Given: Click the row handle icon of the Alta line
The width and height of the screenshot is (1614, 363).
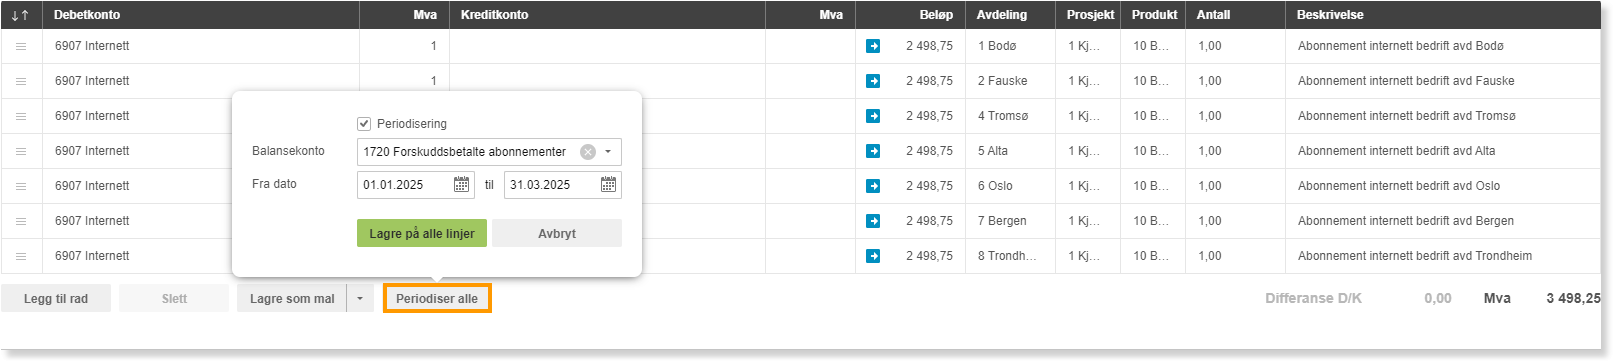Looking at the screenshot, I should point(21,151).
